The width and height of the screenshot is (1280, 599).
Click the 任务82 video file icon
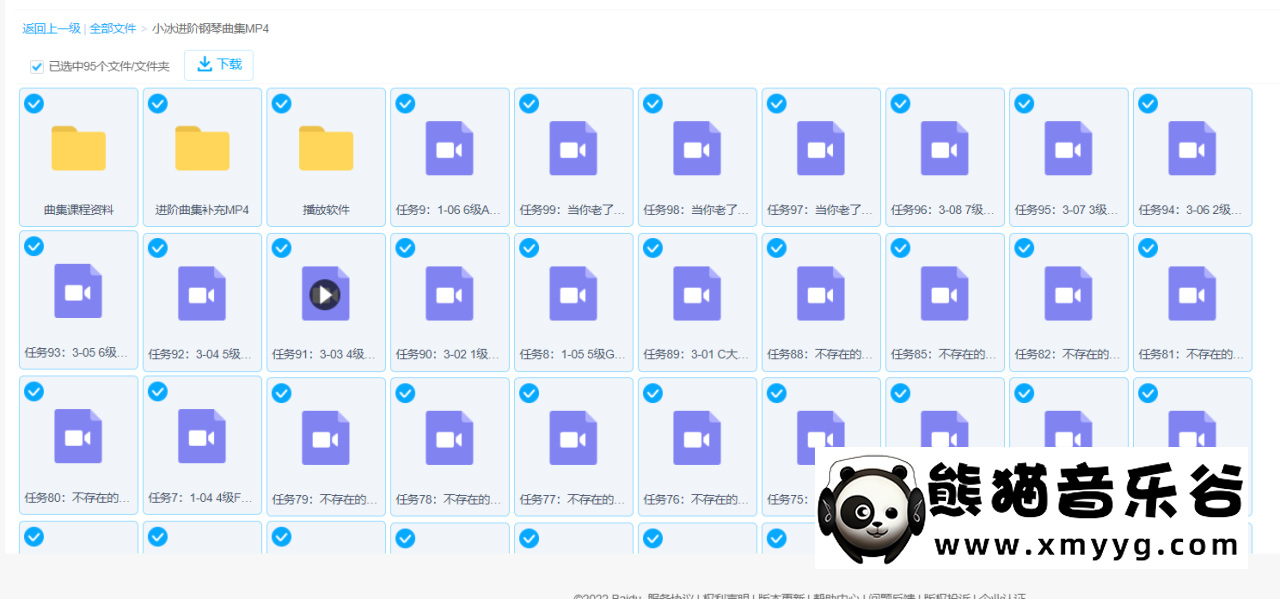(x=1068, y=293)
